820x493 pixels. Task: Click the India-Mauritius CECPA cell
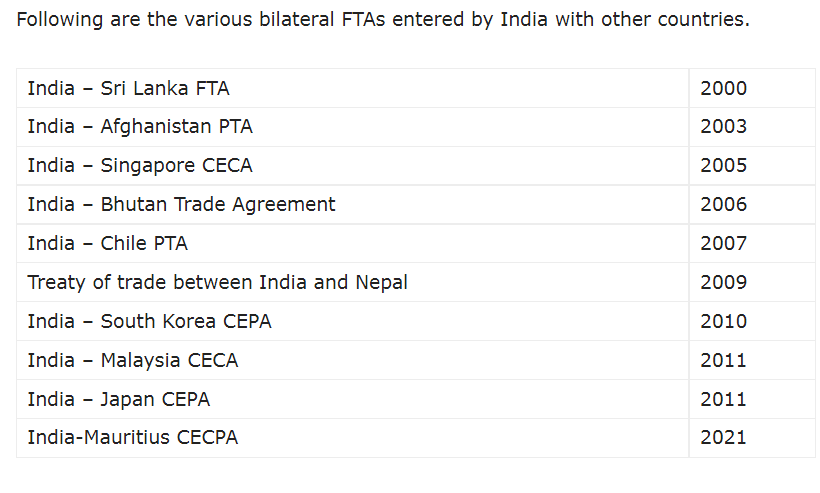pyautogui.click(x=133, y=437)
